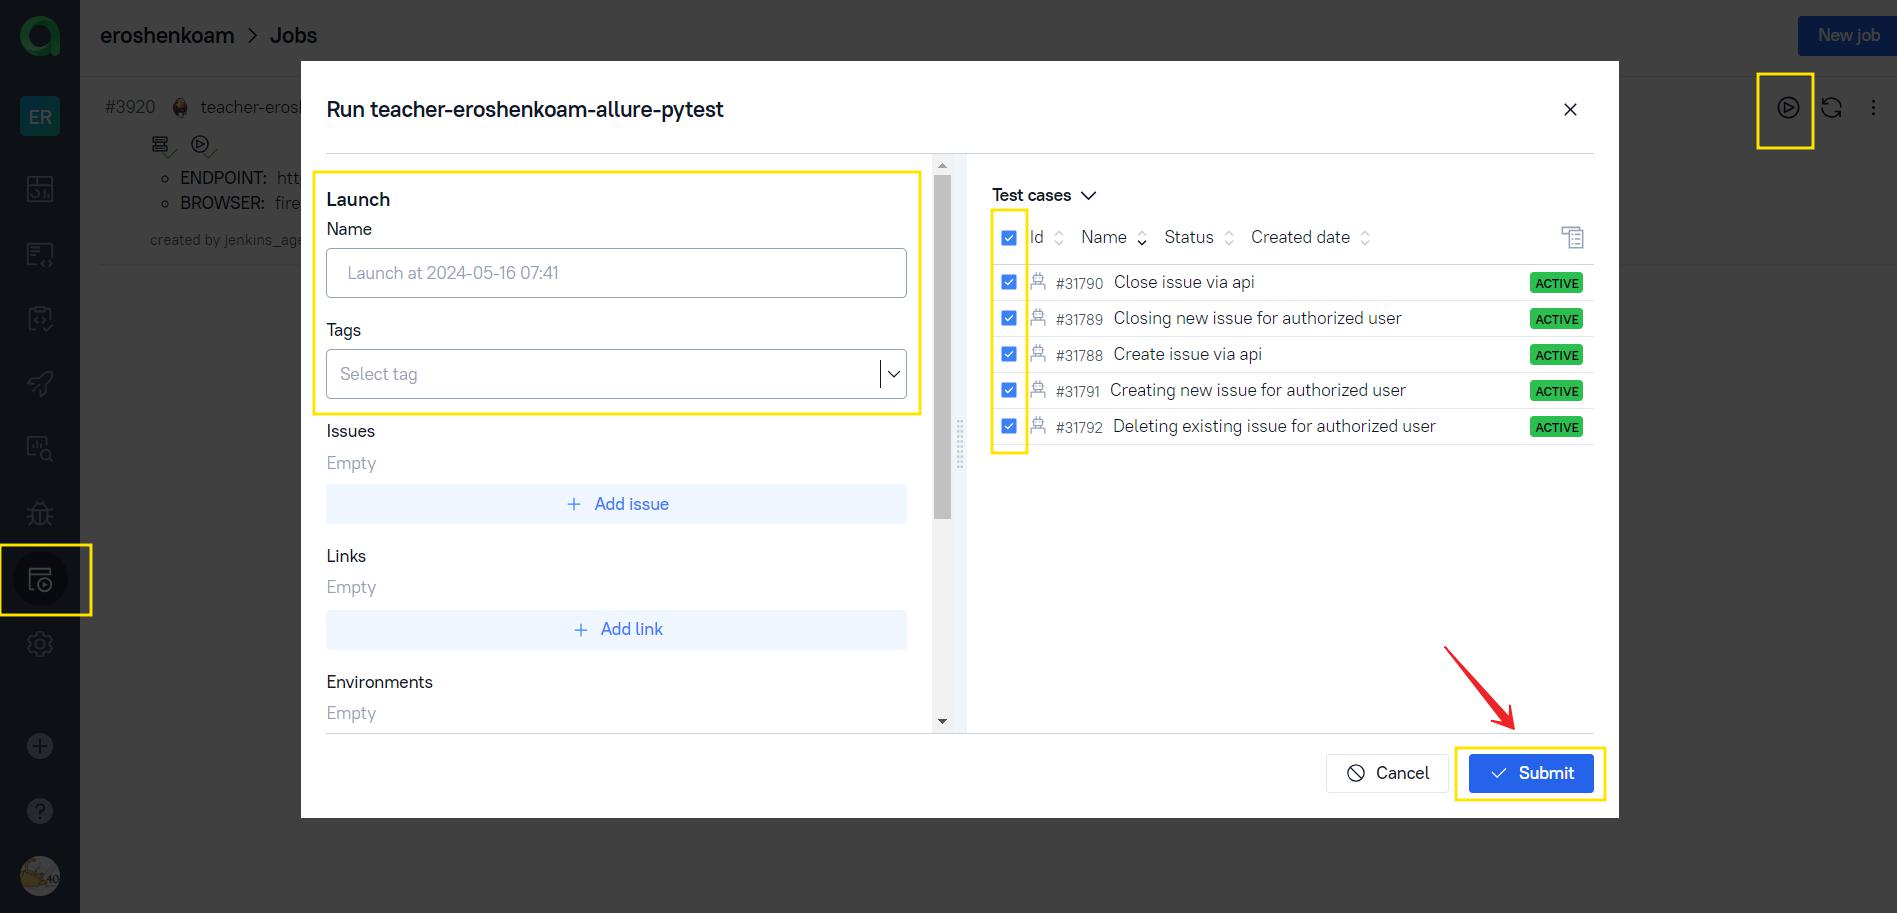Uncheck Deleting existing issue for authorized user
This screenshot has width=1897, height=913.
pos(1009,426)
